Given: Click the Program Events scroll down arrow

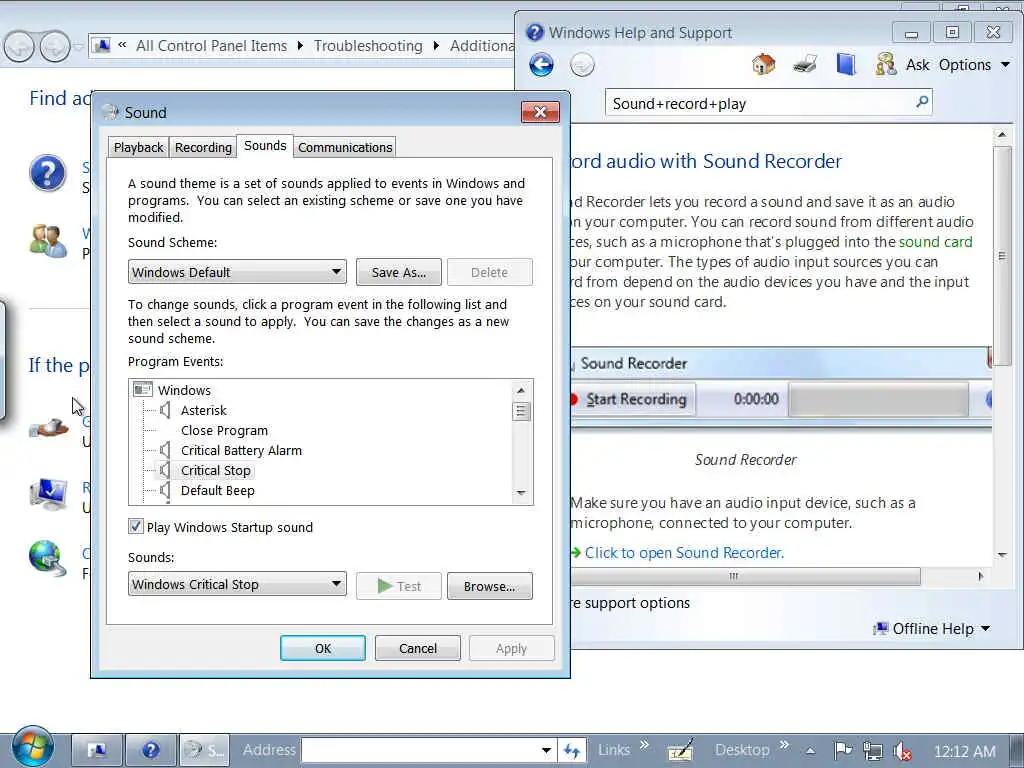Looking at the screenshot, I should click(520, 493).
